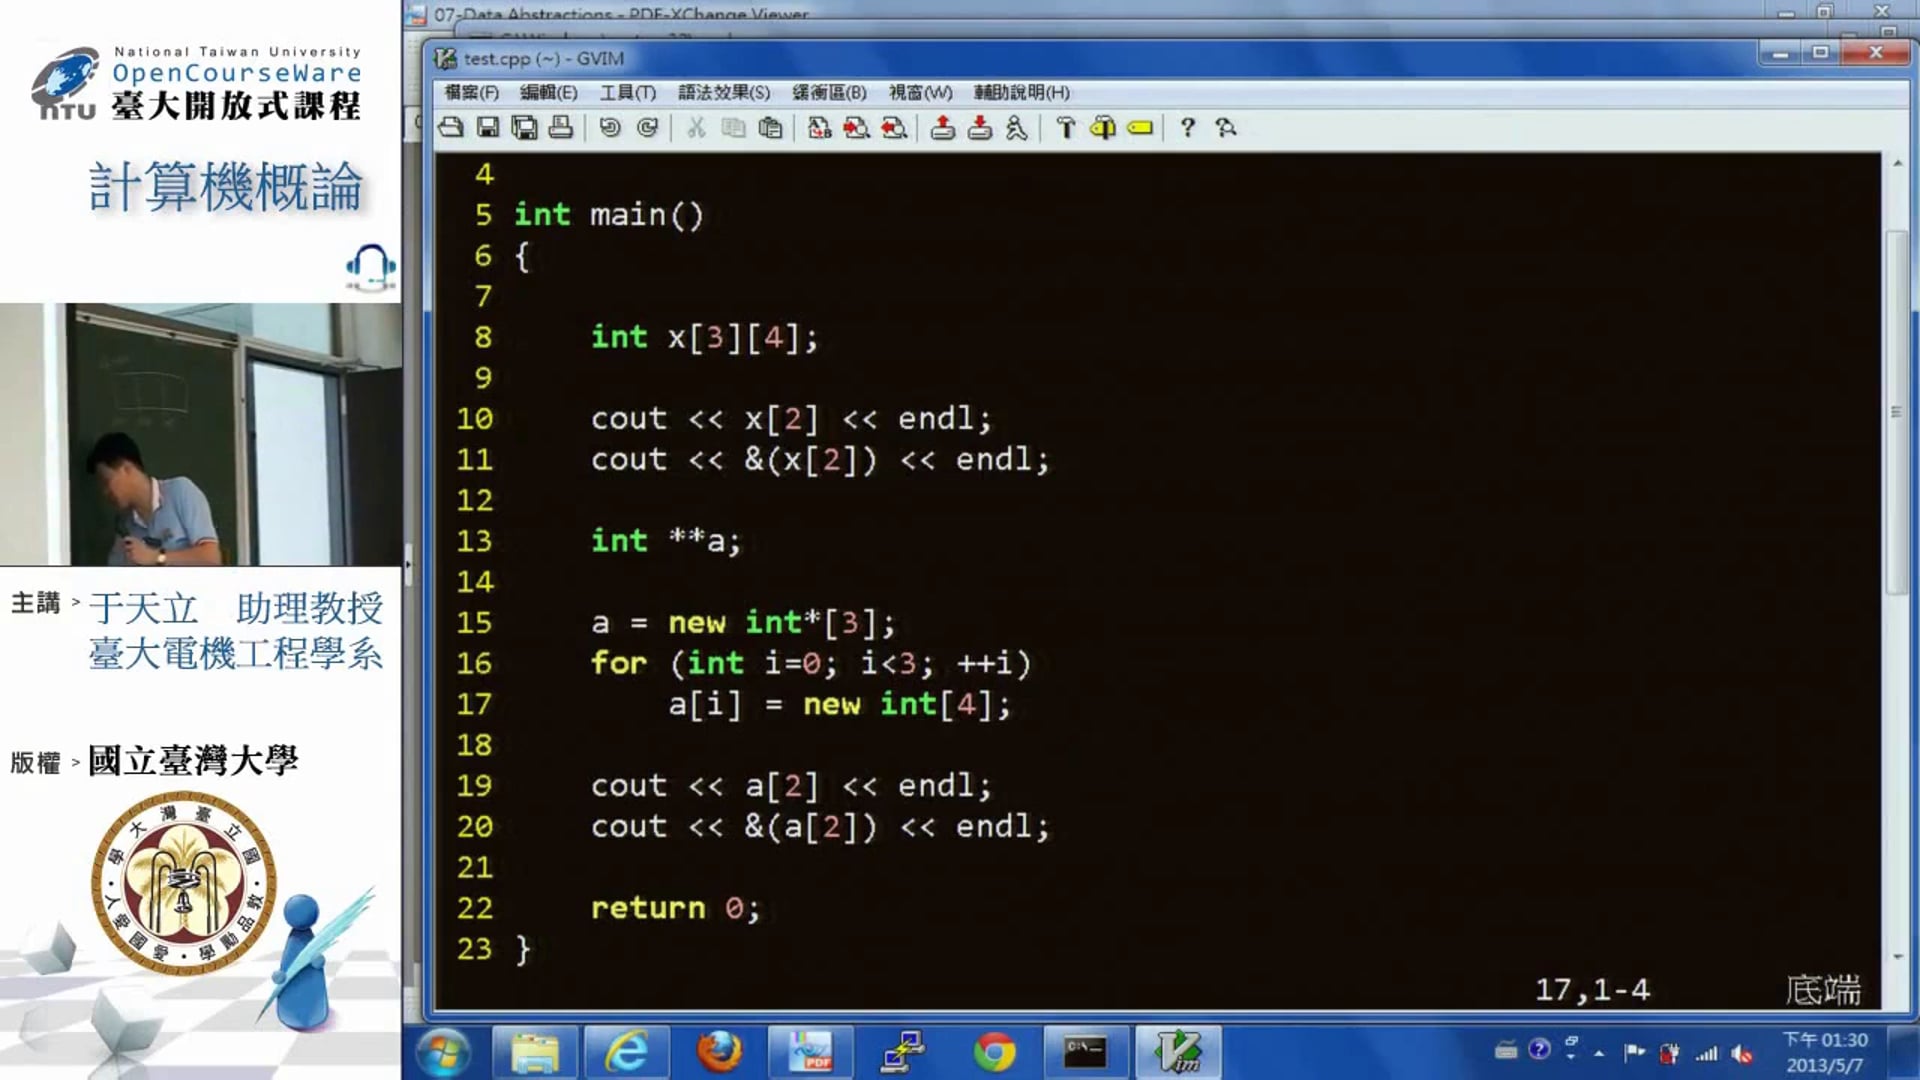Click the Find Next toolbar icon
1920x1080 pixels.
tap(856, 128)
